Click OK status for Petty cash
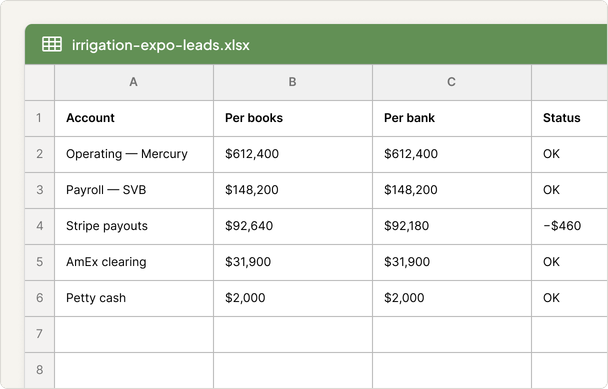Image resolution: width=608 pixels, height=389 pixels. (x=570, y=299)
